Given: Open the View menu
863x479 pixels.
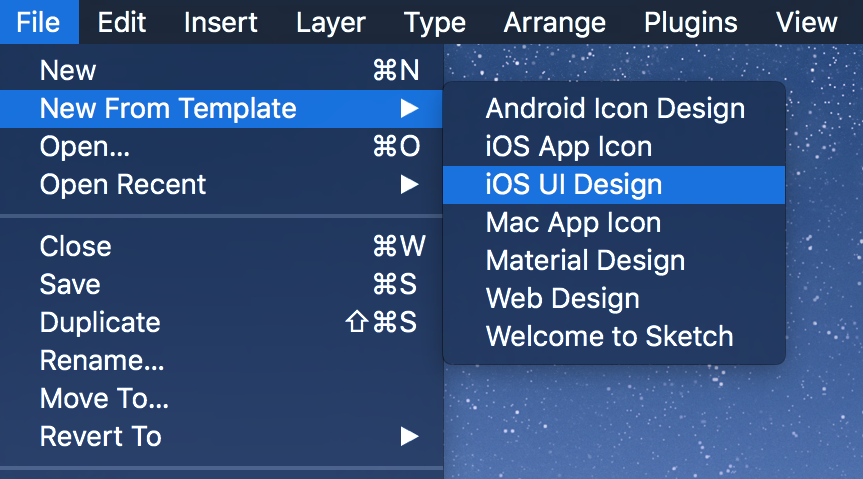Looking at the screenshot, I should click(x=806, y=22).
